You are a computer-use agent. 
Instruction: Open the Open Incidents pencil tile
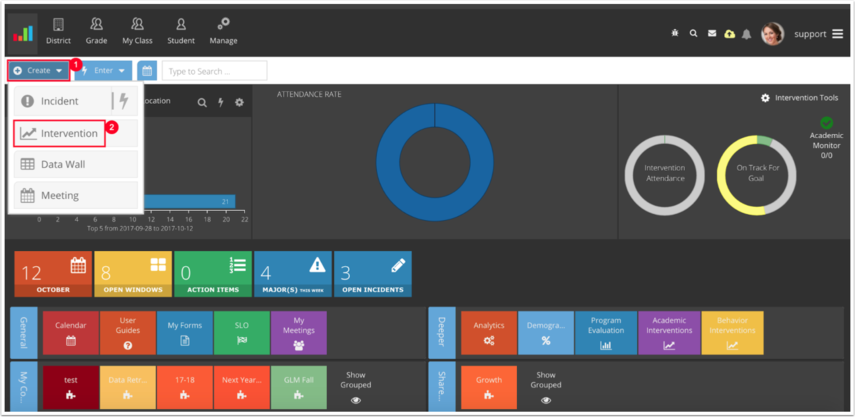[372, 274]
